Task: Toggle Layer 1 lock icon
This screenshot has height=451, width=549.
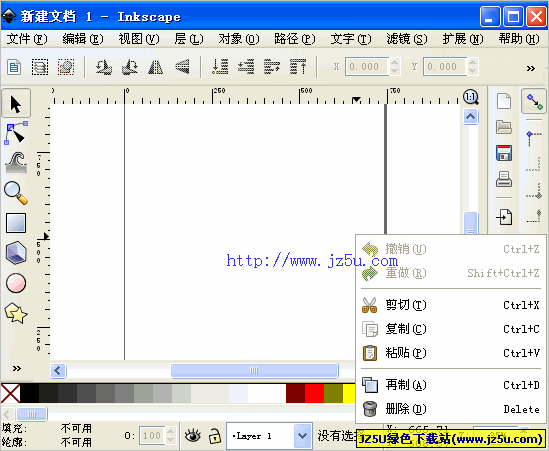Action: tap(215, 436)
